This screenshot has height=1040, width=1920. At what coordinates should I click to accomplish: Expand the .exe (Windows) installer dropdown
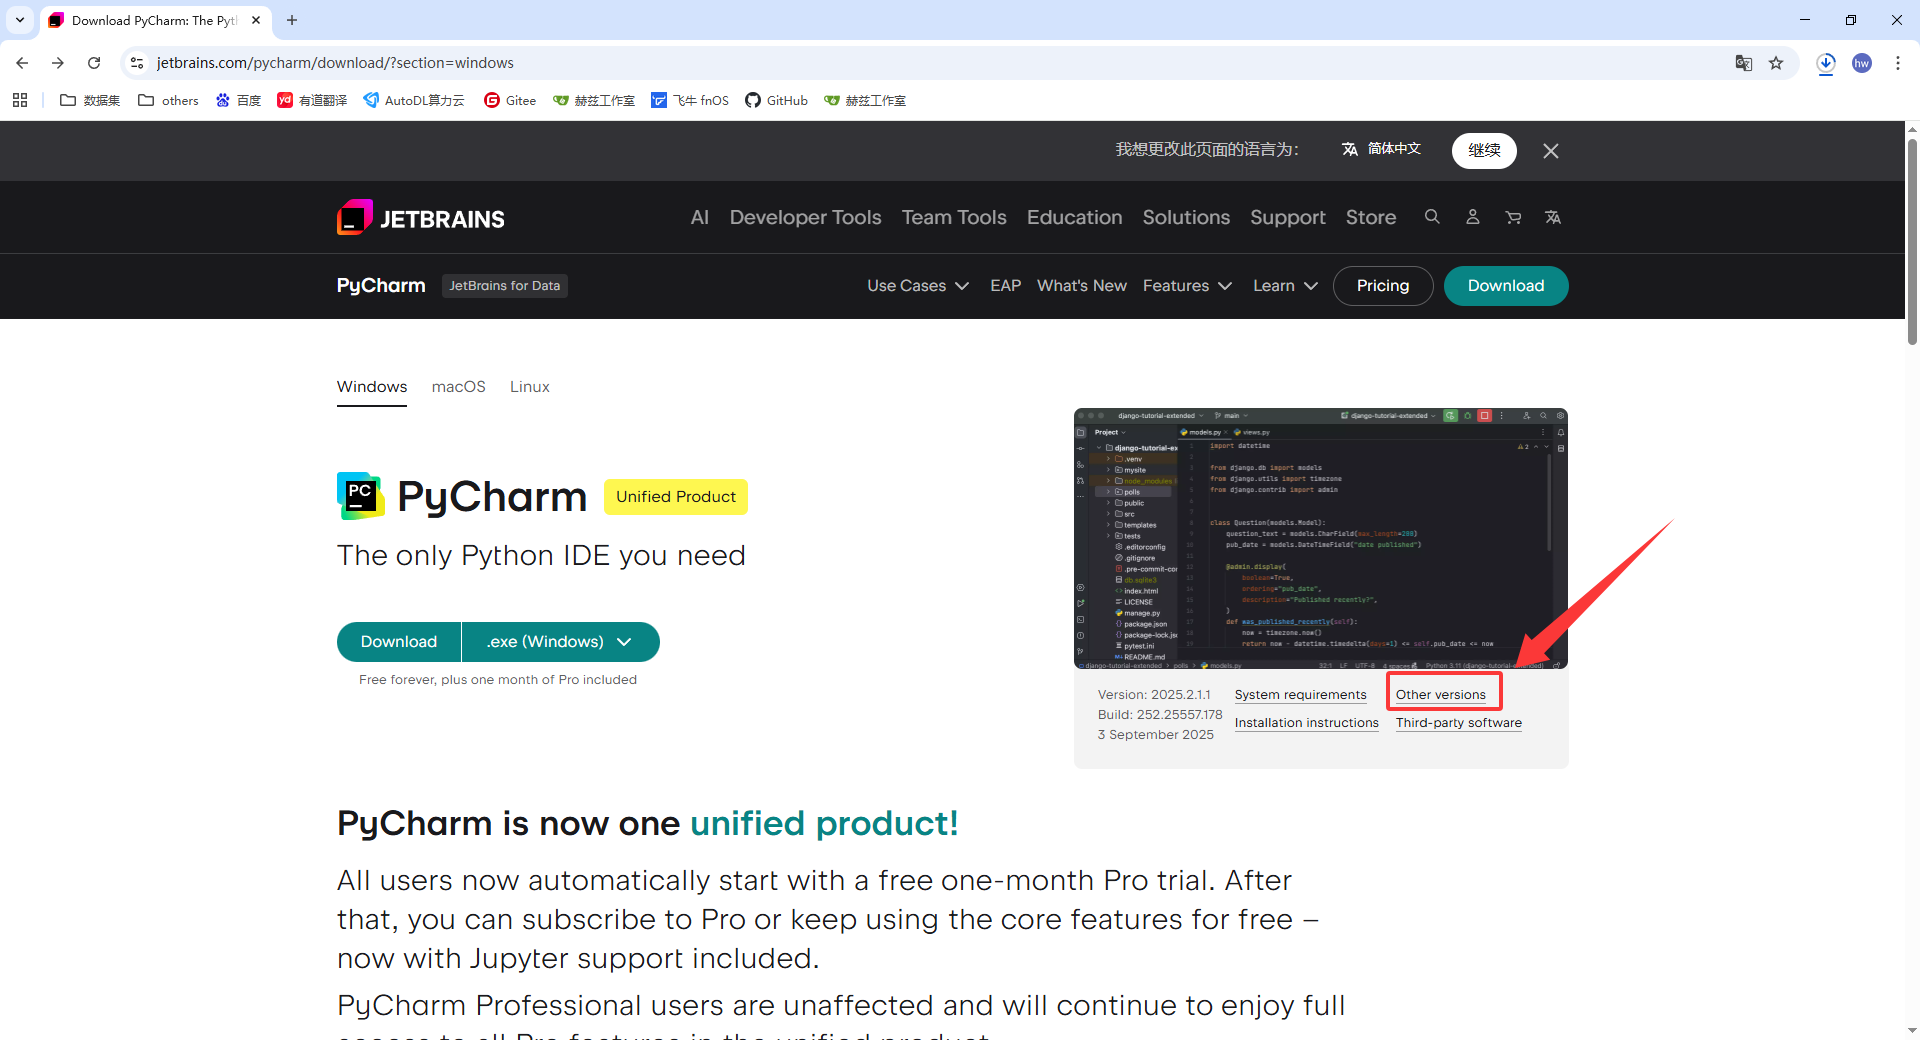pos(561,642)
